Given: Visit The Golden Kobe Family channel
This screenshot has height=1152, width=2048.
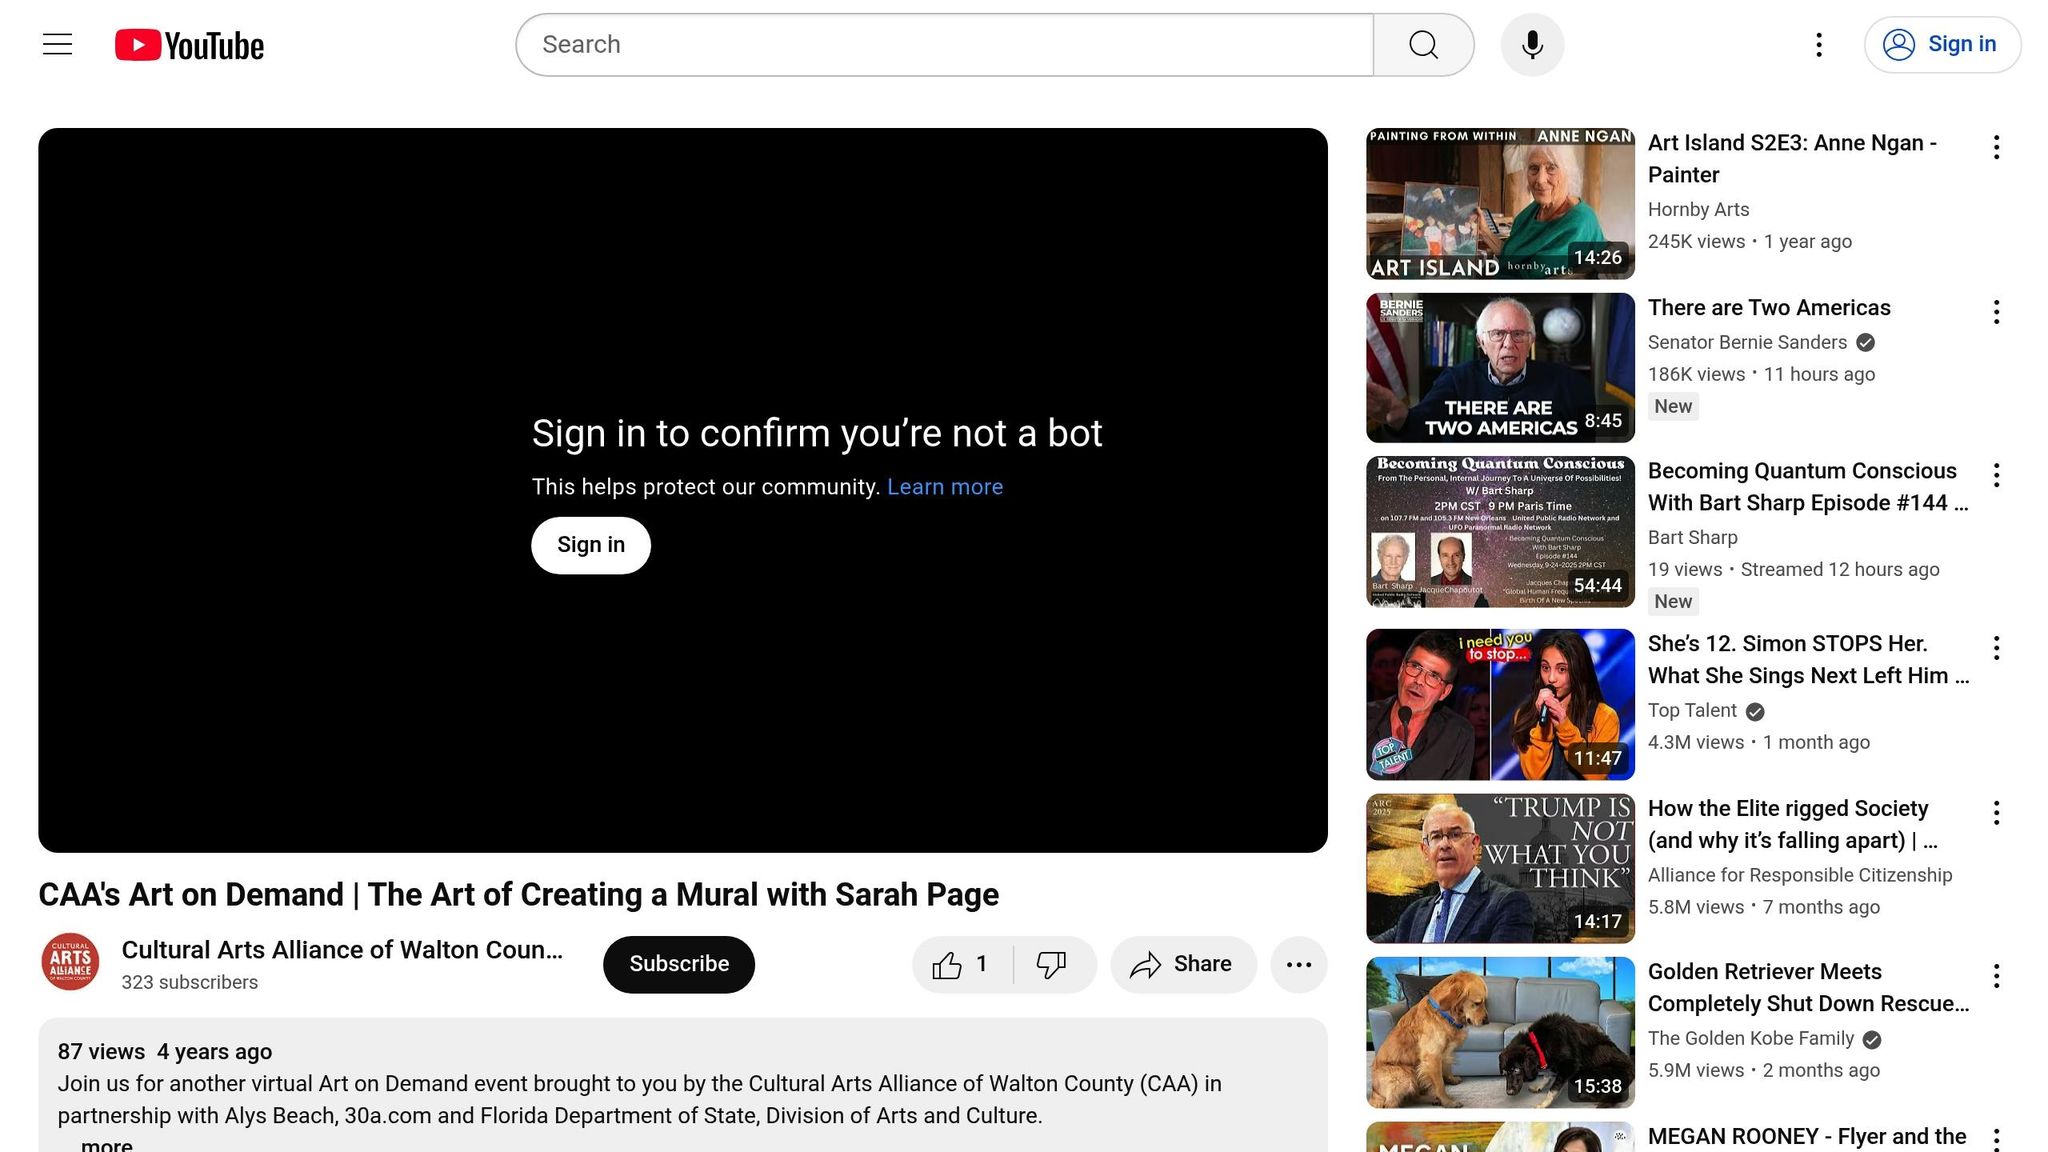Looking at the screenshot, I should pyautogui.click(x=1751, y=1039).
